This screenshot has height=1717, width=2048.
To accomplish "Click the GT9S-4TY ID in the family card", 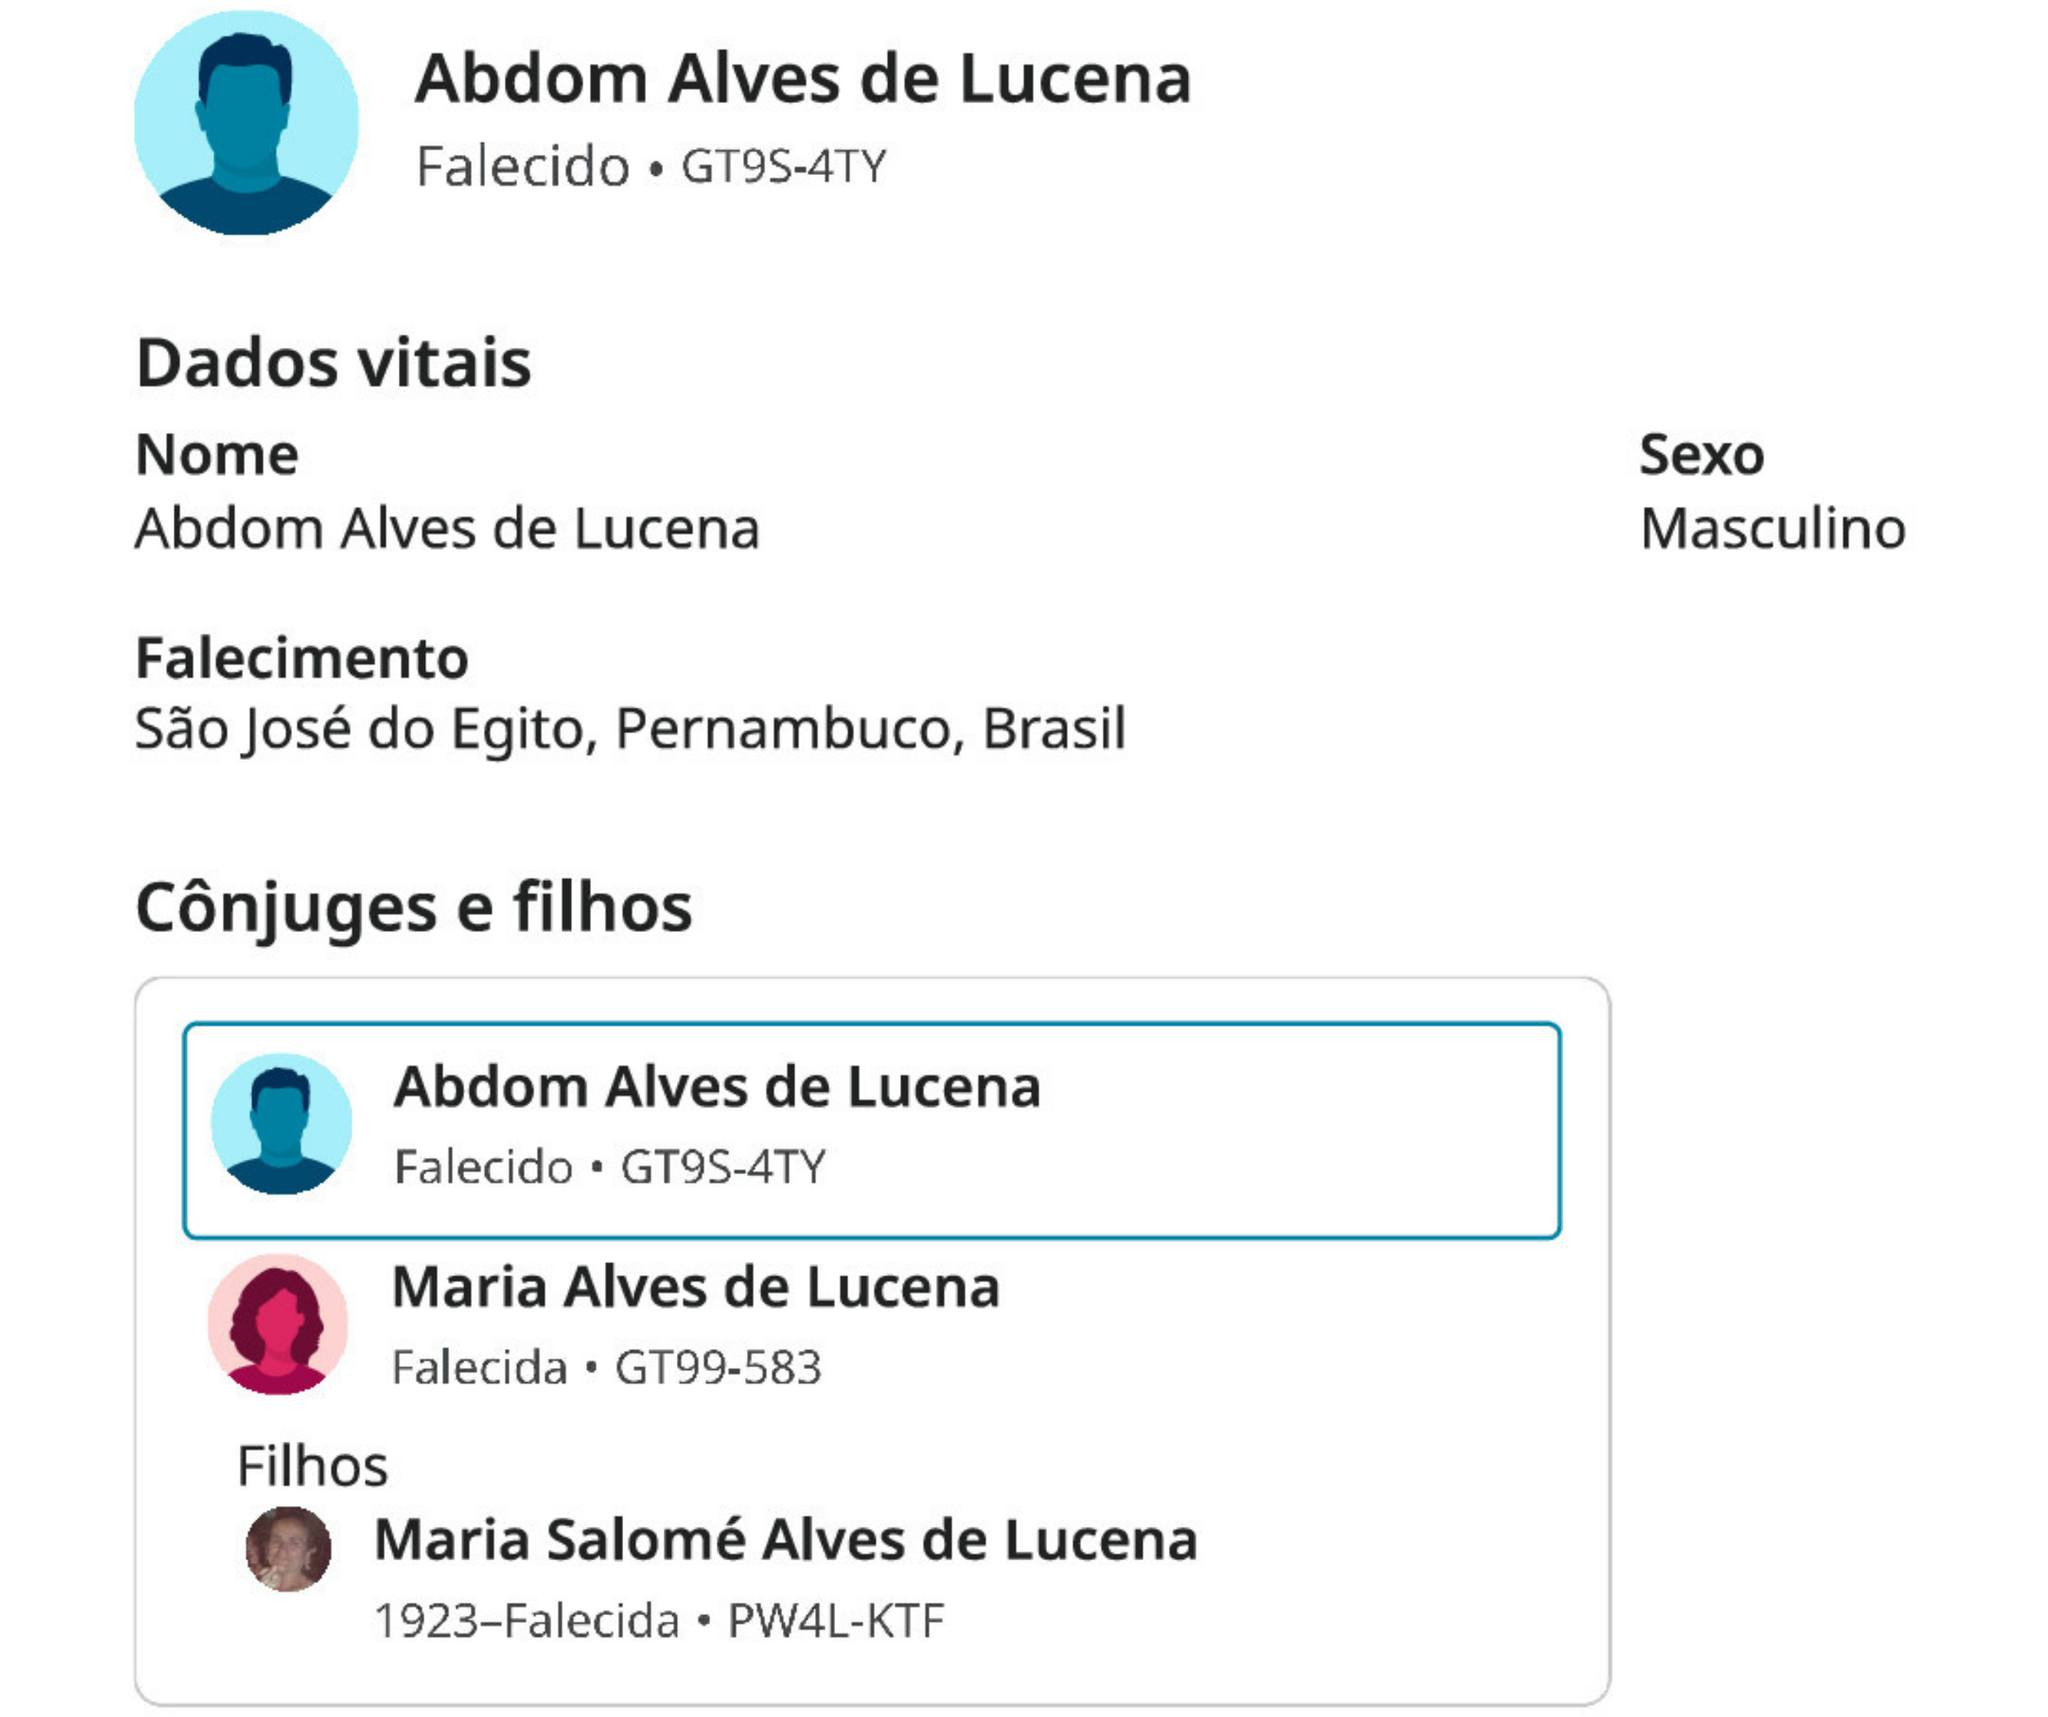I will click(723, 1167).
